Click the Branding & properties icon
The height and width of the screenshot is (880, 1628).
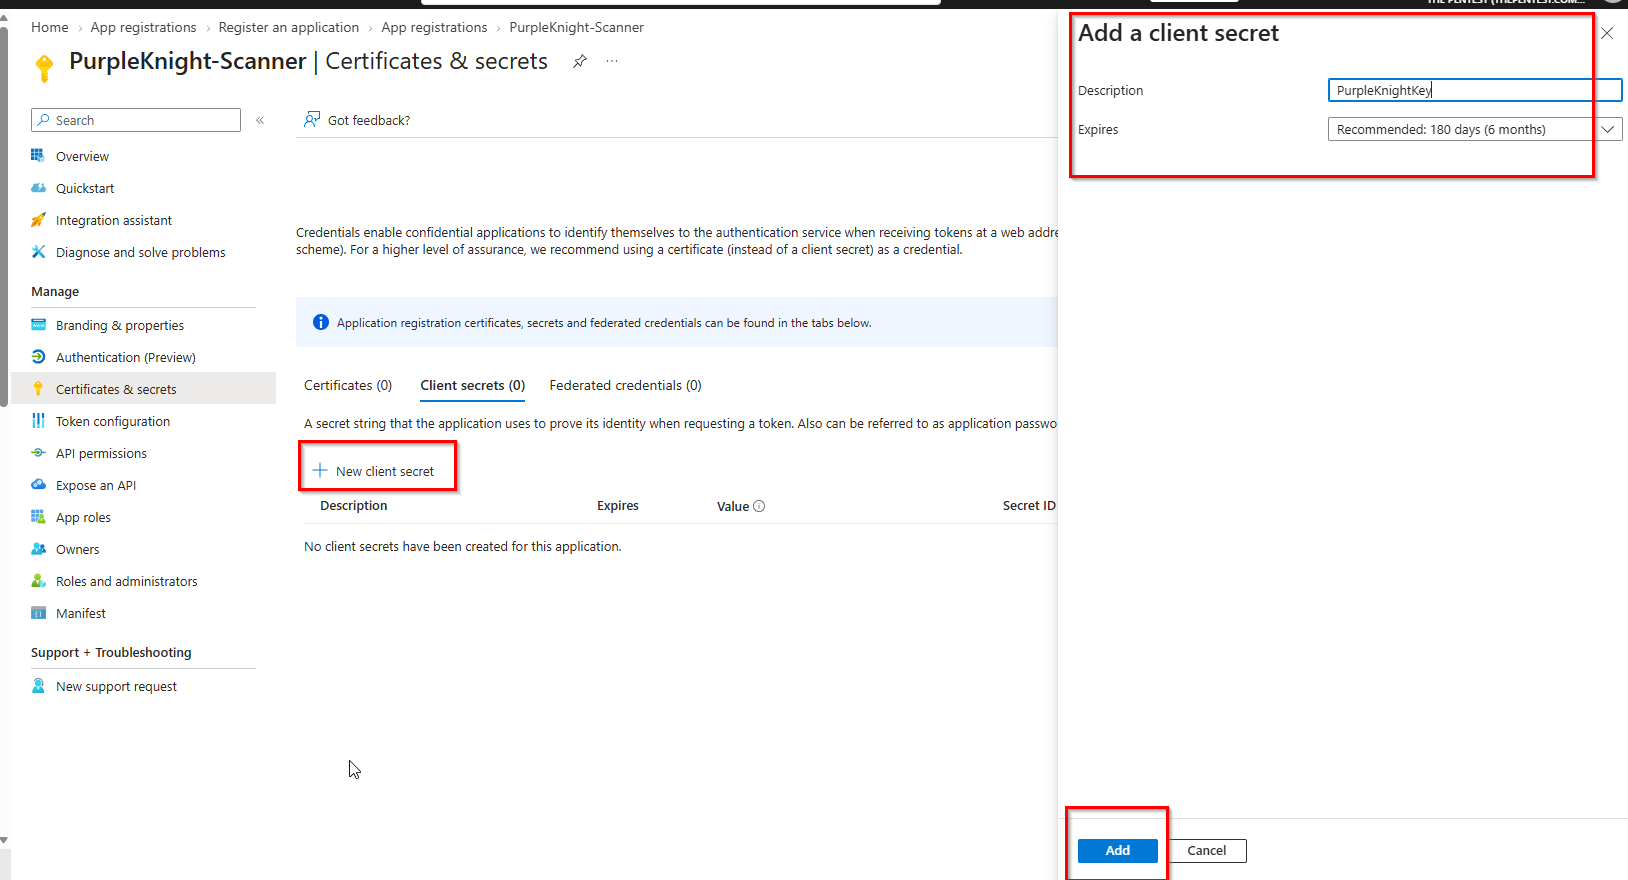[38, 325]
